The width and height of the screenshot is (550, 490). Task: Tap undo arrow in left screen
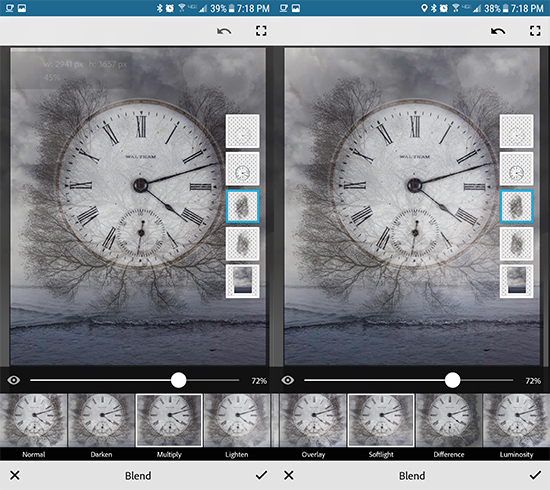224,32
